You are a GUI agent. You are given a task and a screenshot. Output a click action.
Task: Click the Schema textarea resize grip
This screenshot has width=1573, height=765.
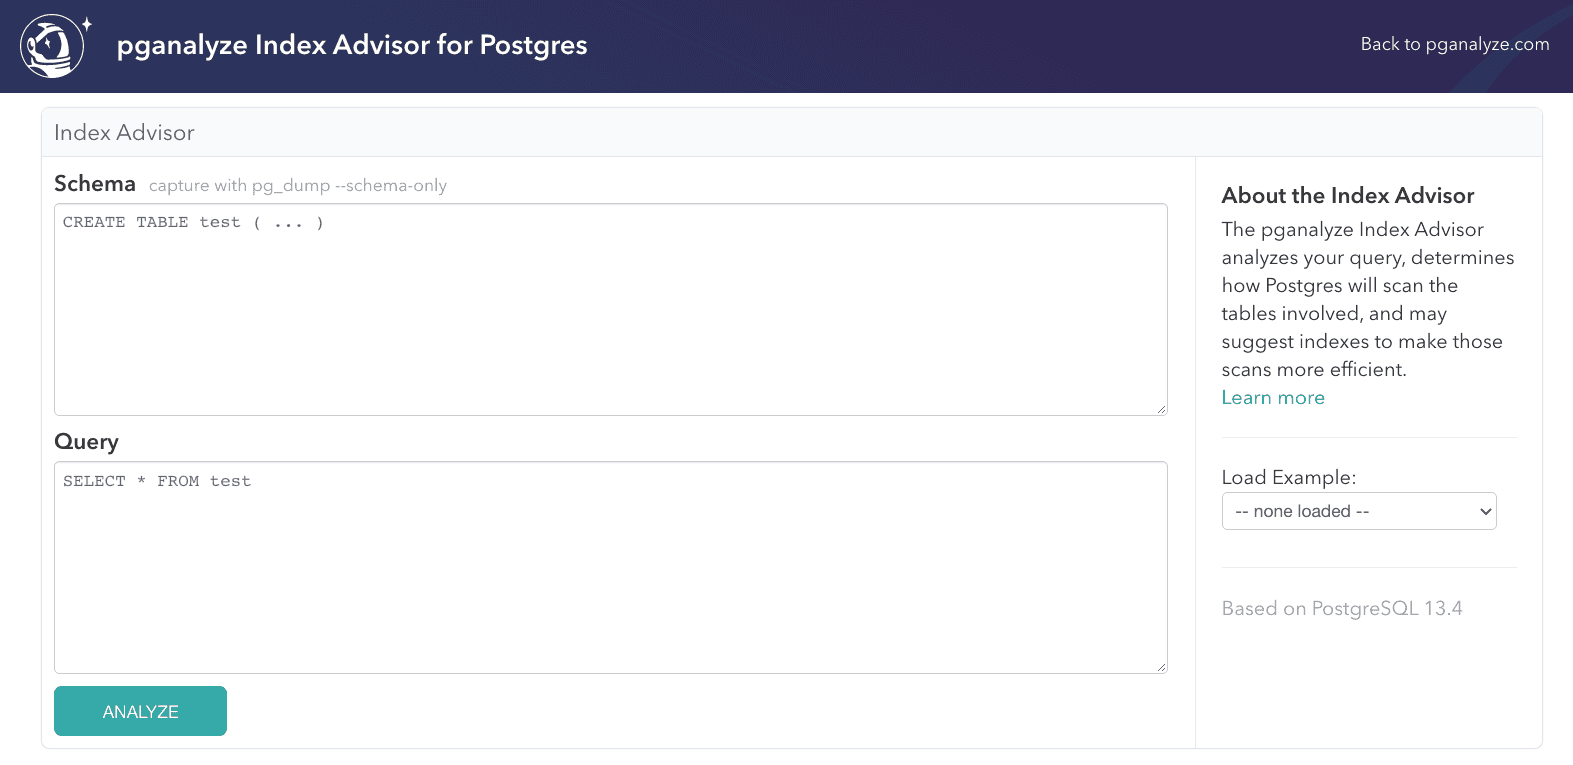1160,408
